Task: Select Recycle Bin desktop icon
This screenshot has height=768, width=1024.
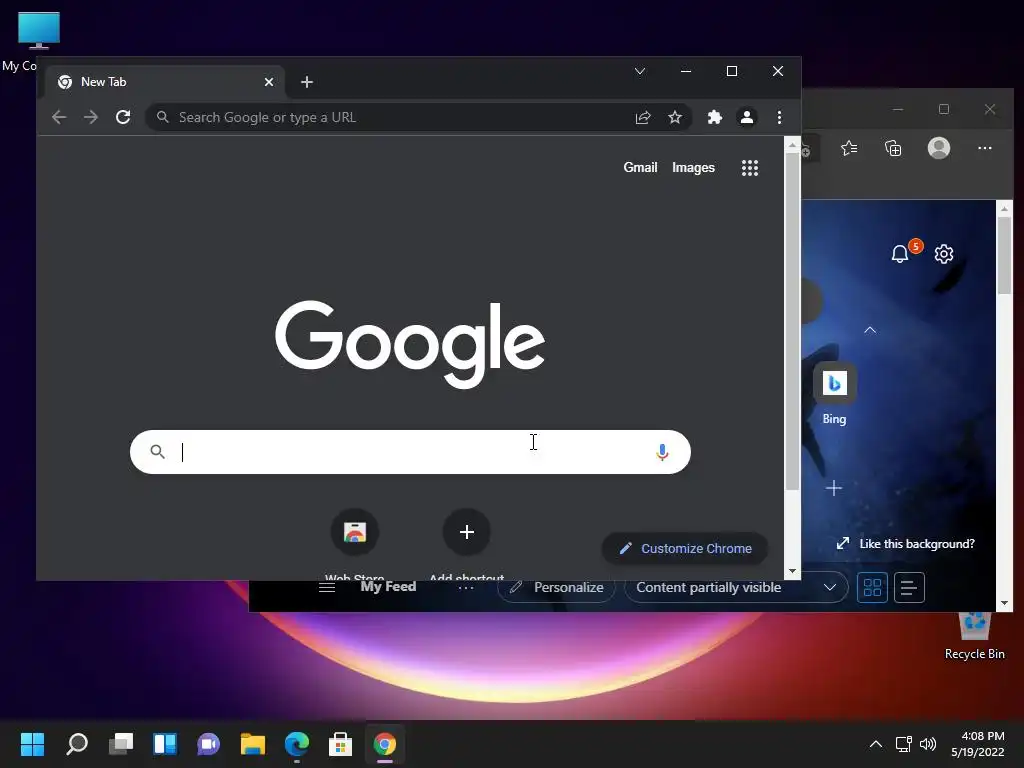Action: 974,636
